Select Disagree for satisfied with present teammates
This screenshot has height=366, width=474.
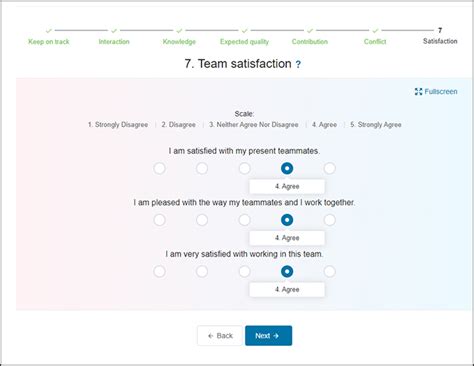pos(202,168)
